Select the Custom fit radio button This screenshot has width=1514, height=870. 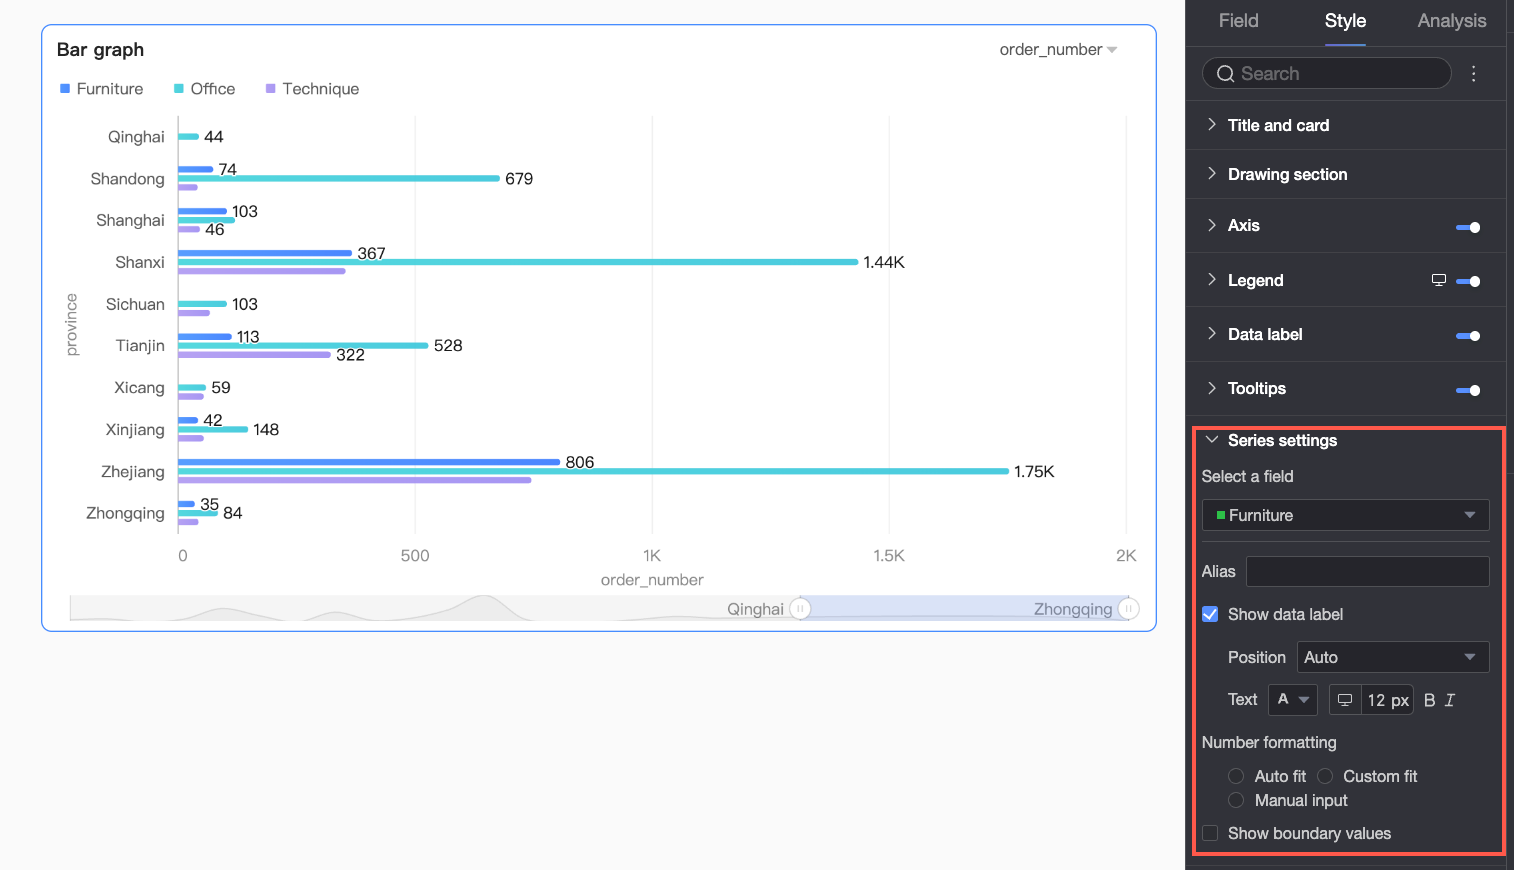1325,776
